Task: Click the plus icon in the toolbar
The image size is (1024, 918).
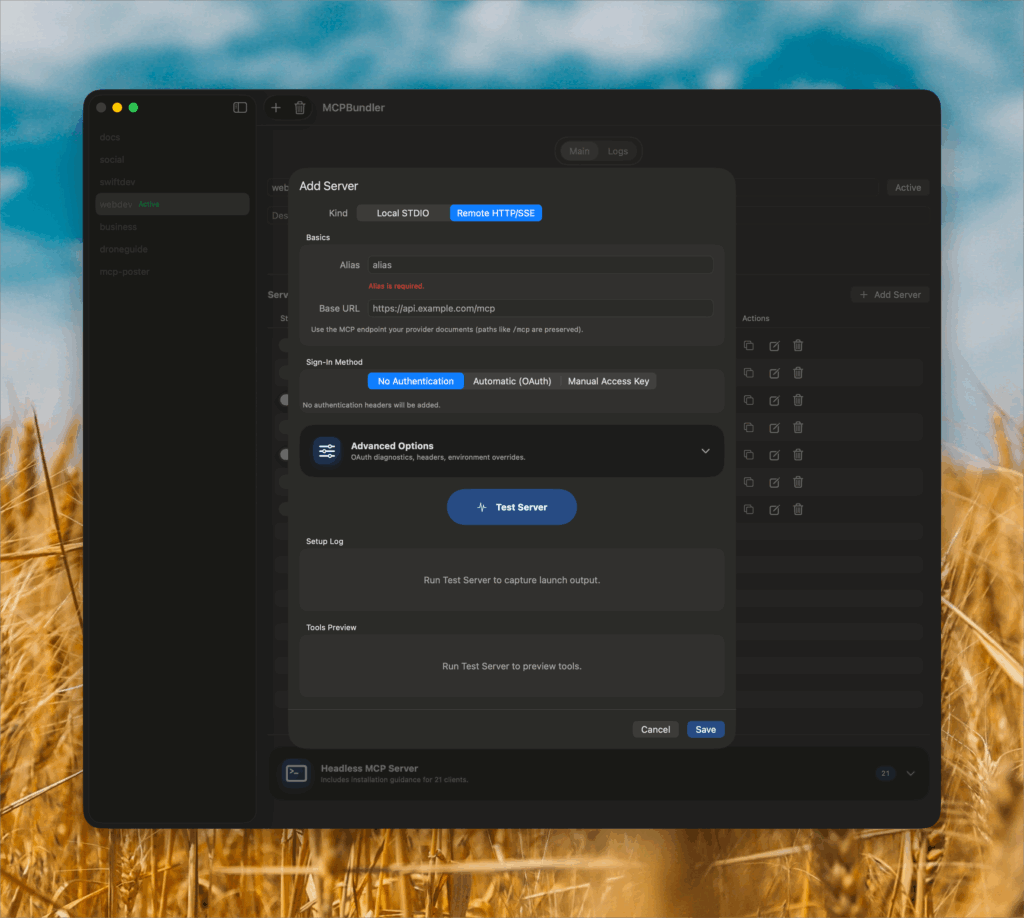Action: click(x=276, y=108)
